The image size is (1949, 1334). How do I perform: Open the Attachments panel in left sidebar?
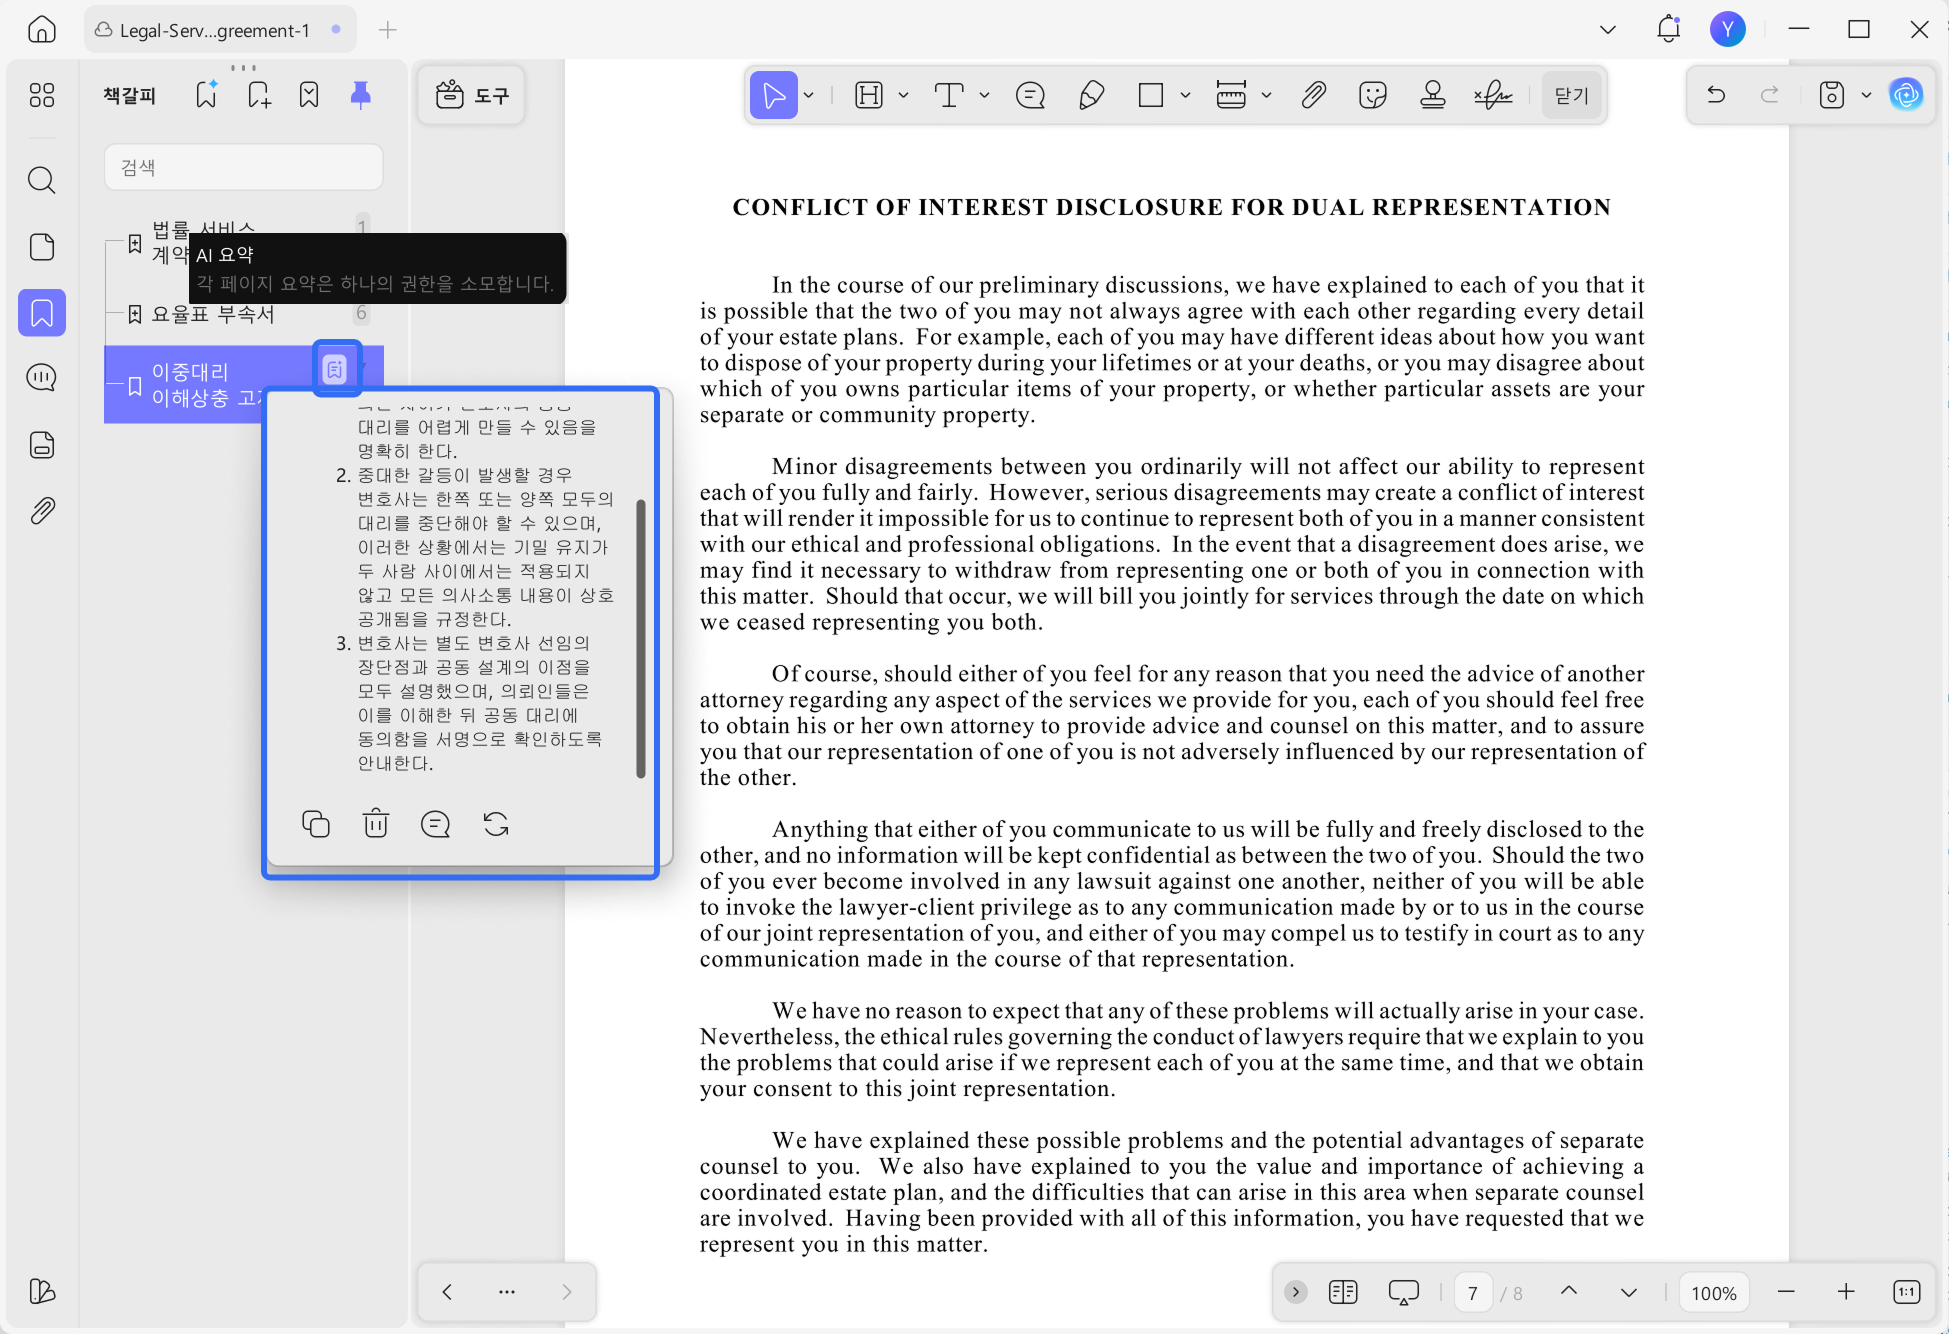click(x=41, y=510)
